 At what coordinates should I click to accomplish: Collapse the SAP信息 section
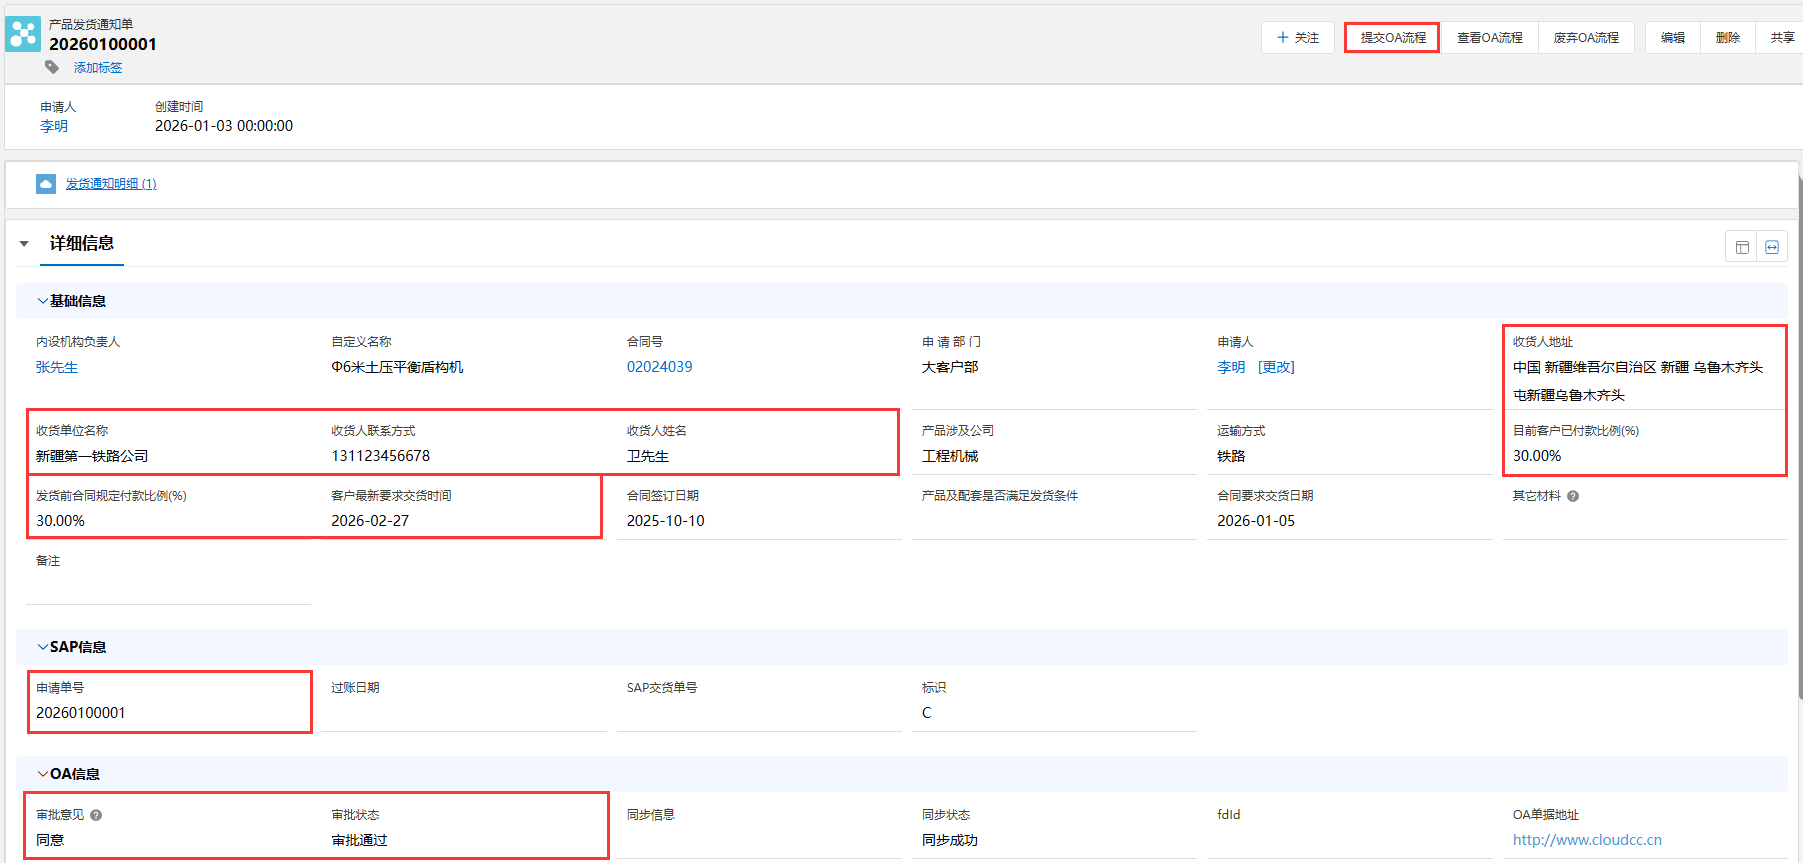click(42, 647)
